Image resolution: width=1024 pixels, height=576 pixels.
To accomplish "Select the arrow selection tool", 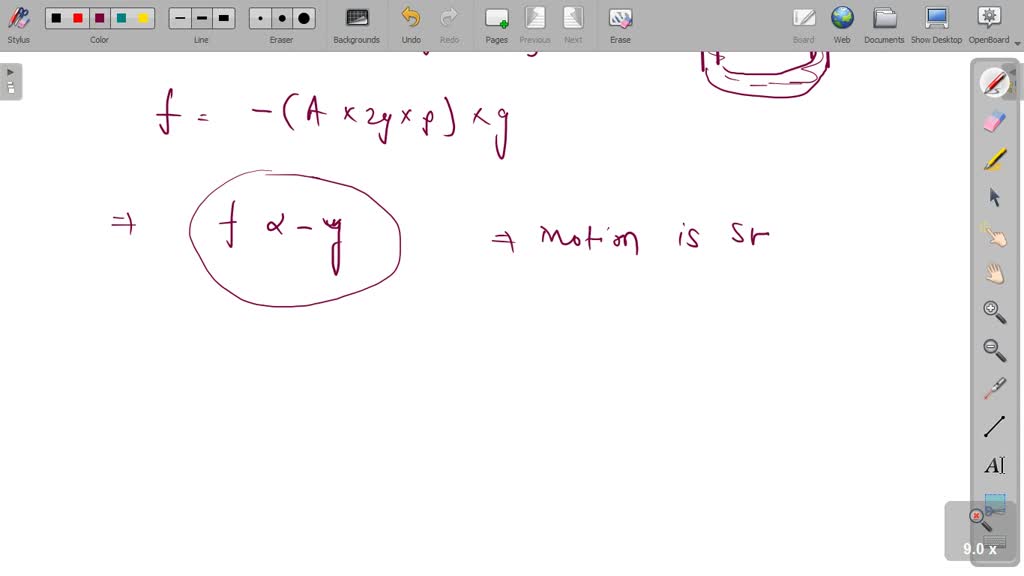I will point(994,197).
